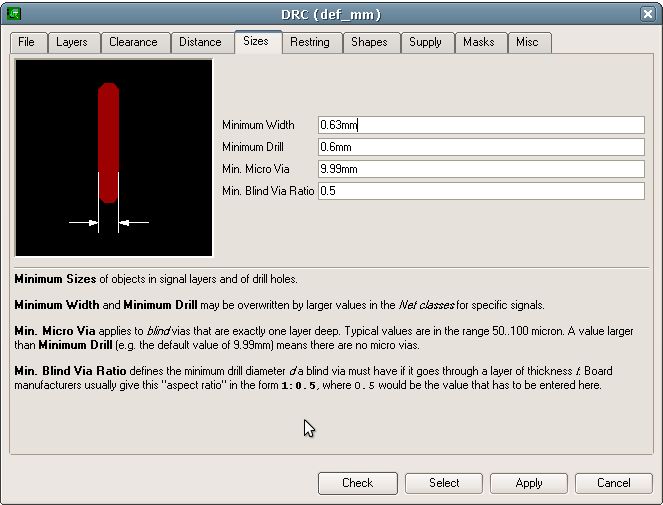Click the minimum width preview illustration
Viewport: 663px width, 505px height.
point(114,158)
